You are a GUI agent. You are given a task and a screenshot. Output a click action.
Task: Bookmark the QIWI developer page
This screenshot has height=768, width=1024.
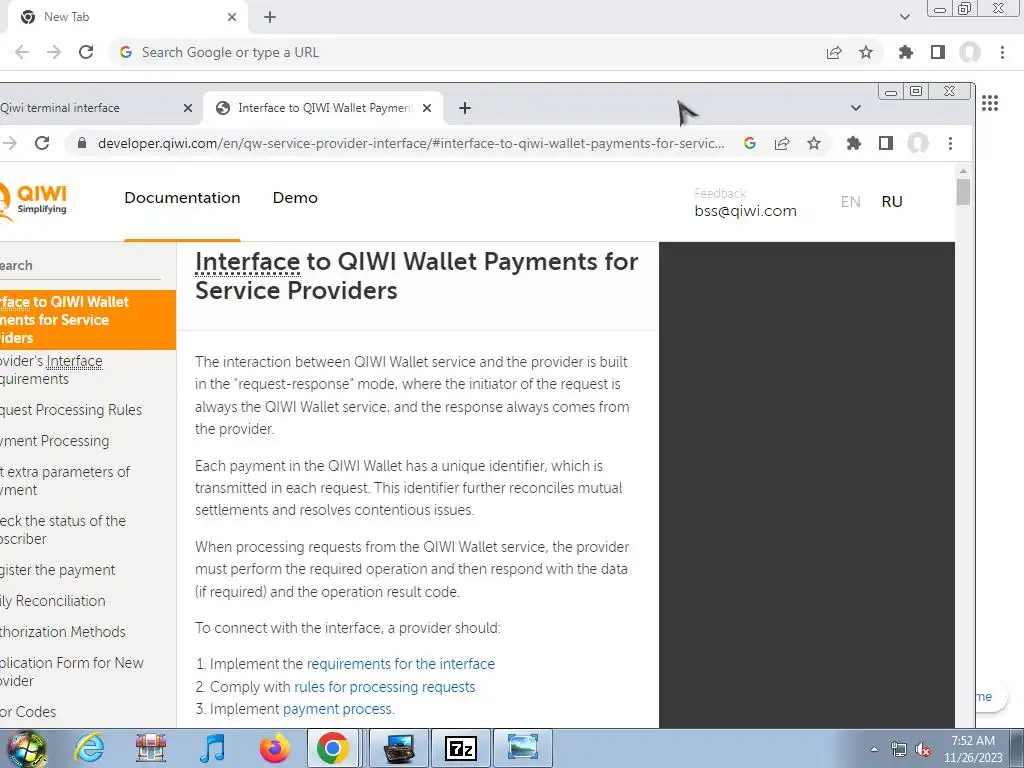click(x=814, y=143)
